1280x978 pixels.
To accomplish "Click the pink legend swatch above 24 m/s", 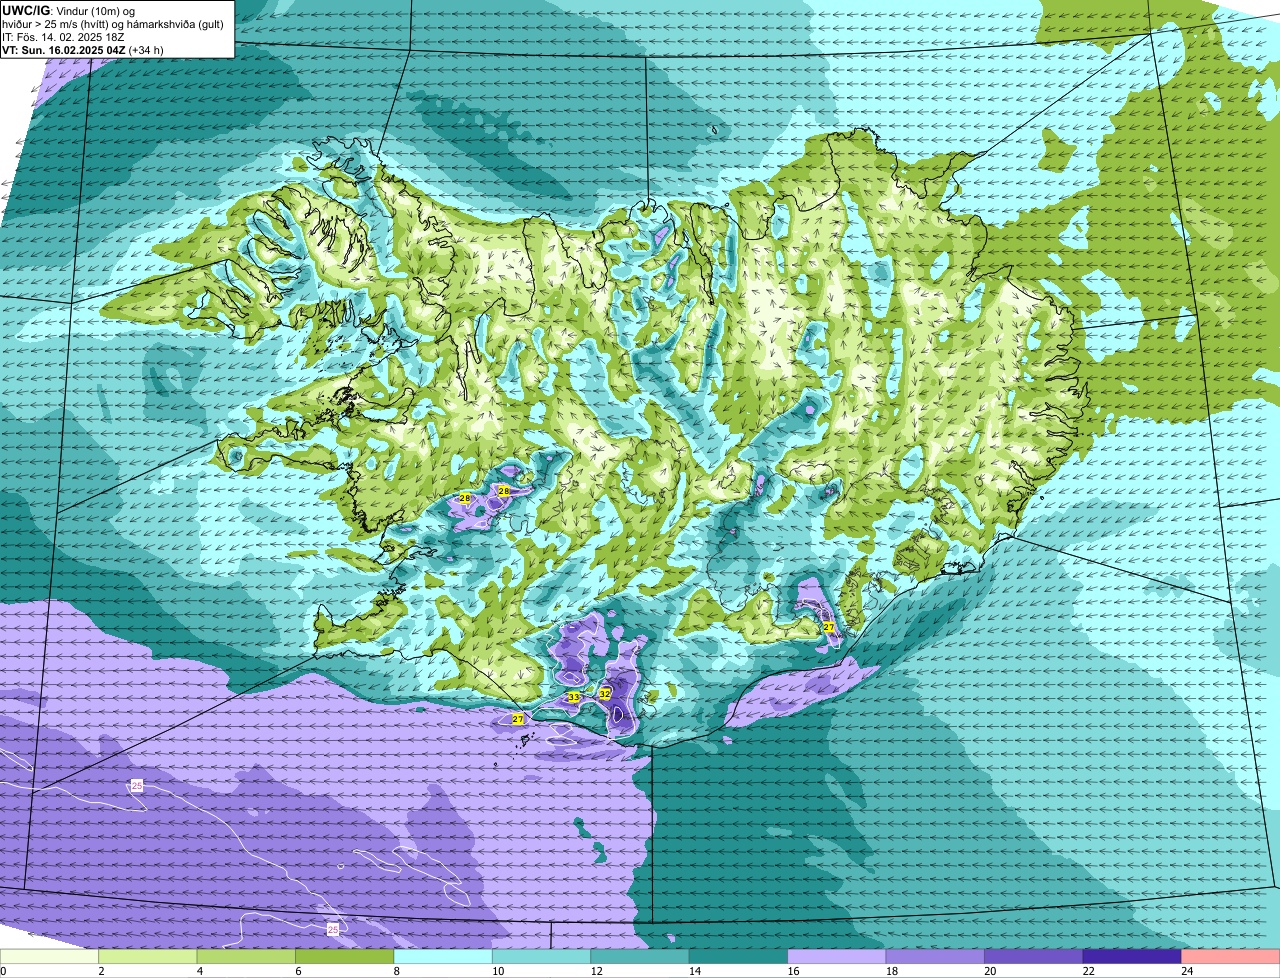I will (1231, 957).
